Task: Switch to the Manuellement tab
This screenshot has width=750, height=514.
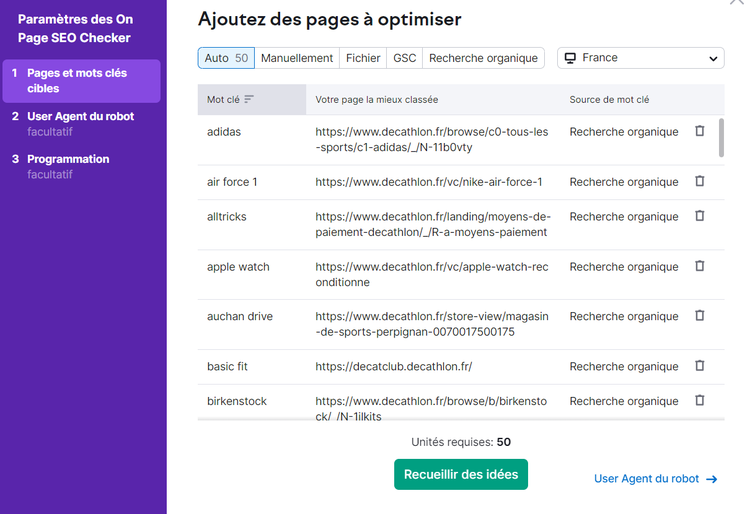Action: pyautogui.click(x=297, y=58)
